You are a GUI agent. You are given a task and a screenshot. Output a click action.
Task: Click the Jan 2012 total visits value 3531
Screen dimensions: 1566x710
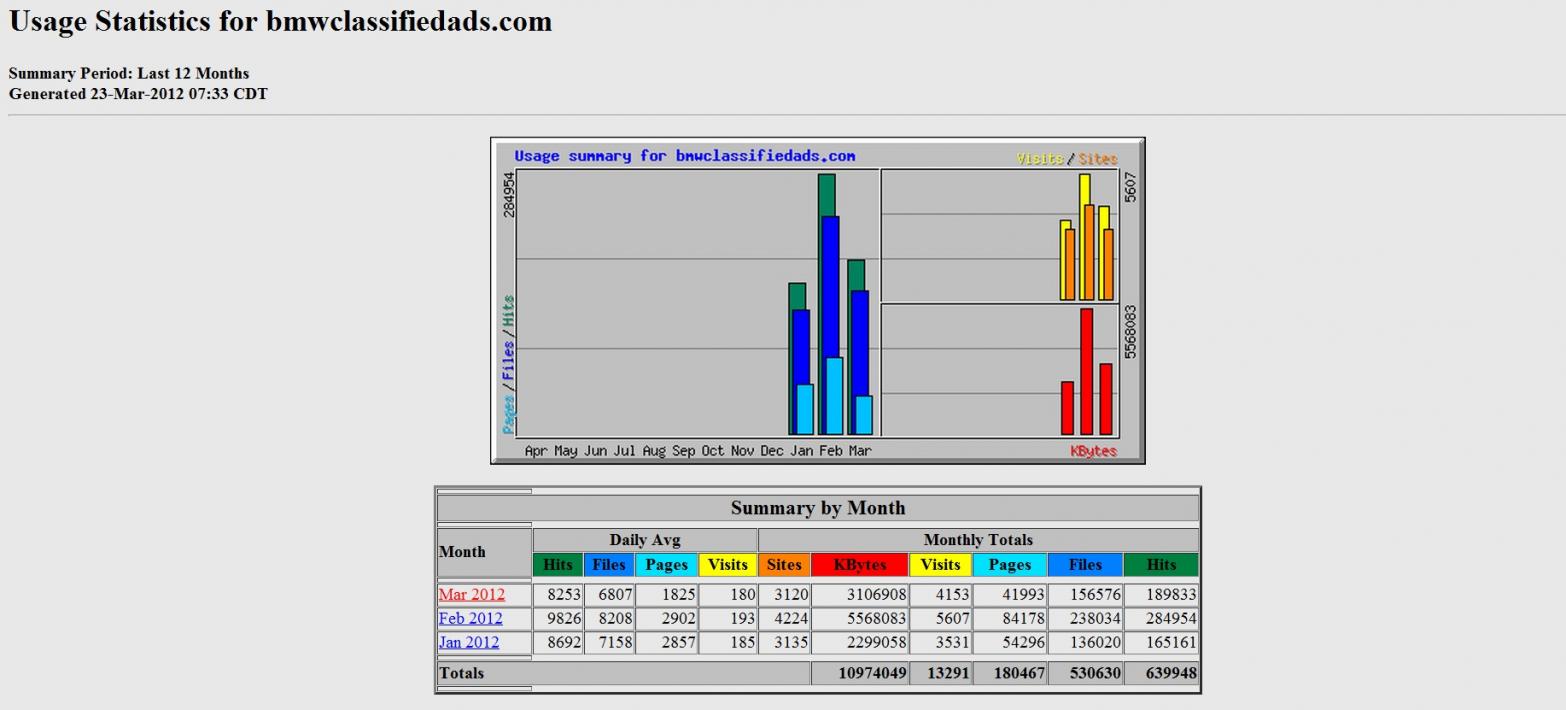coord(952,642)
